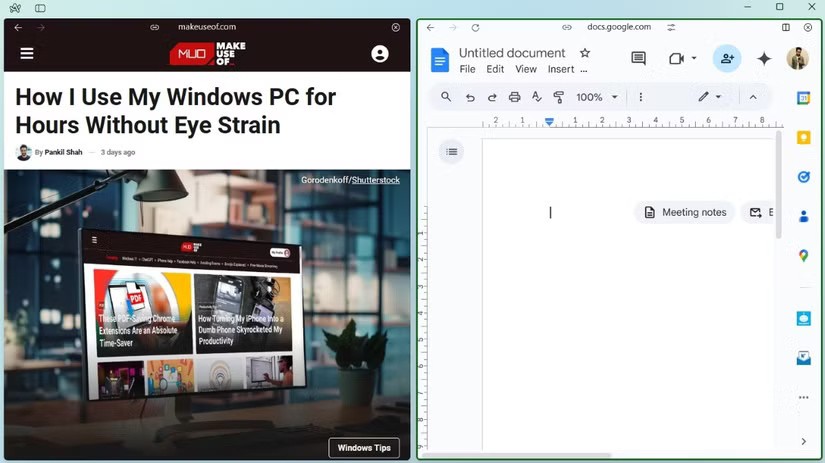Expand the video call options arrow

point(694,59)
